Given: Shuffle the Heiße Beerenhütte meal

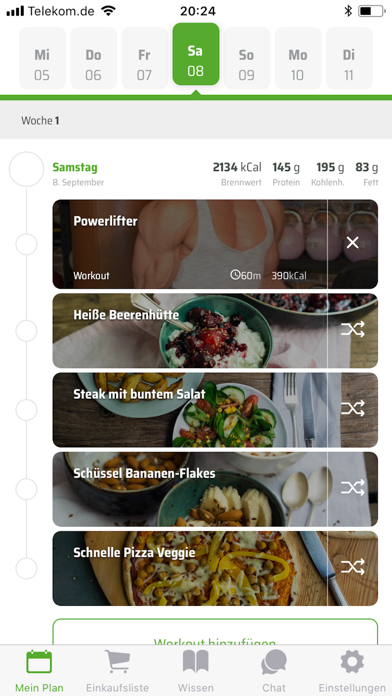Looking at the screenshot, I should click(352, 329).
